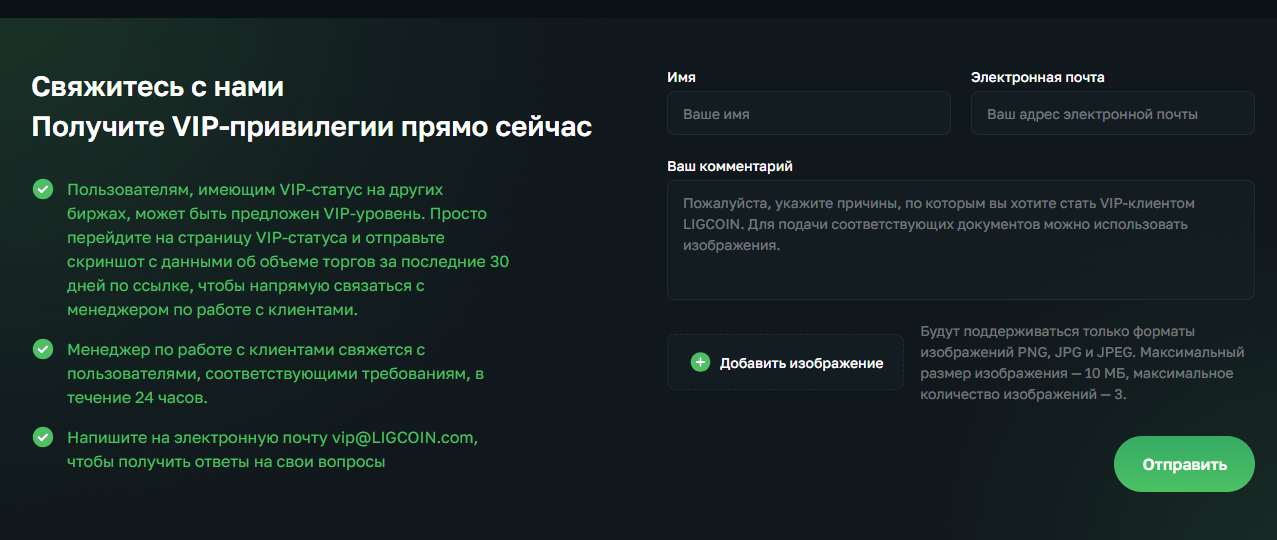The height and width of the screenshot is (540, 1277).
Task: Click the 'Имя' field label
Action: coord(681,77)
